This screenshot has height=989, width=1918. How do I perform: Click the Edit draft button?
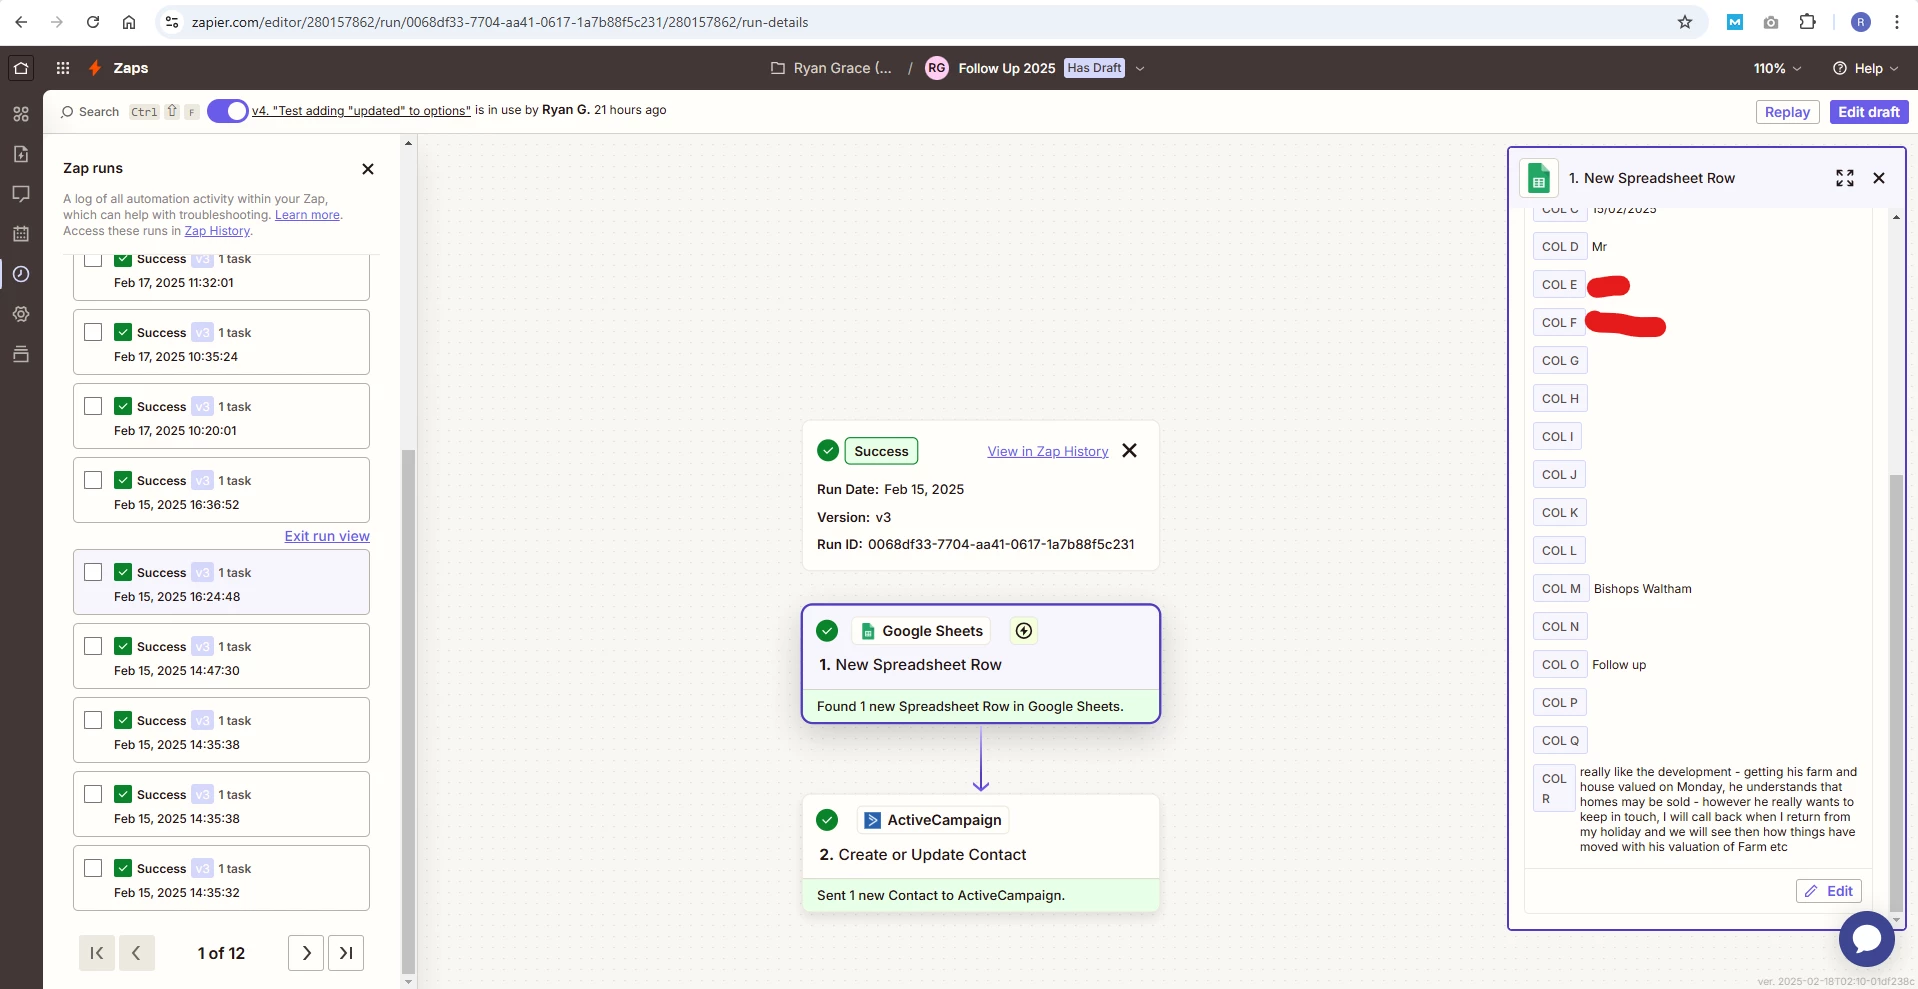click(1868, 112)
